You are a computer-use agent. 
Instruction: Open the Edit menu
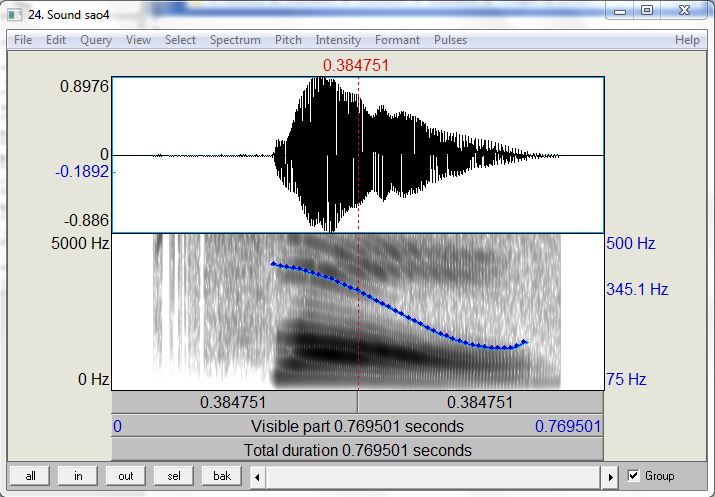(x=56, y=40)
